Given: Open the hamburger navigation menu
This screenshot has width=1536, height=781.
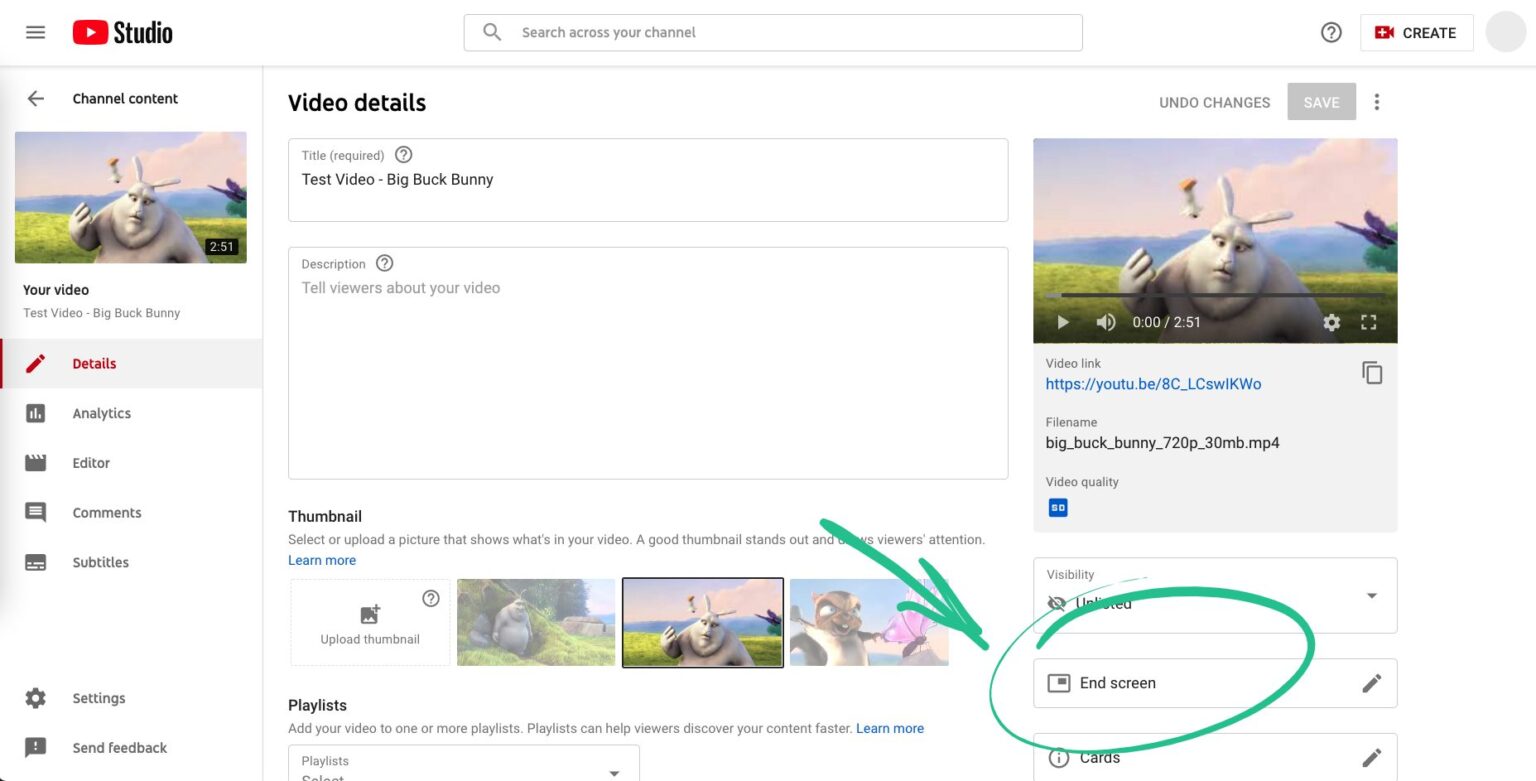Looking at the screenshot, I should pos(35,31).
